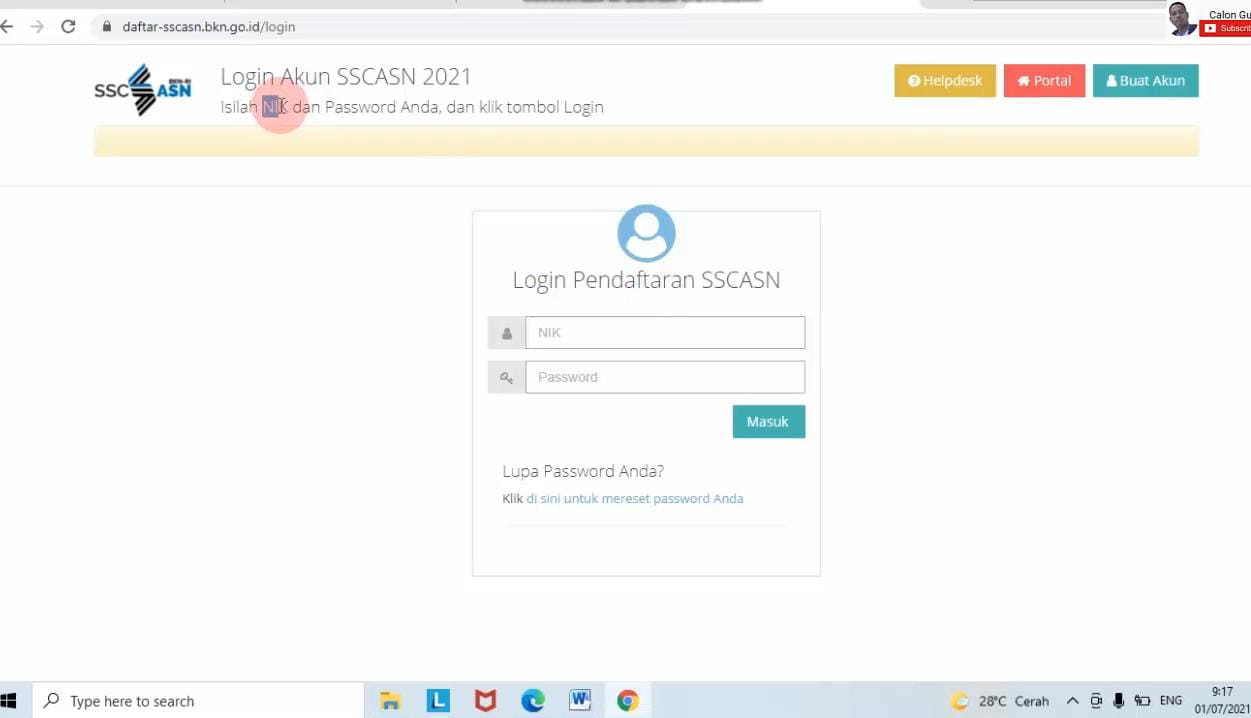The width and height of the screenshot is (1251, 718).
Task: Go to the Portal page
Action: pyautogui.click(x=1044, y=81)
